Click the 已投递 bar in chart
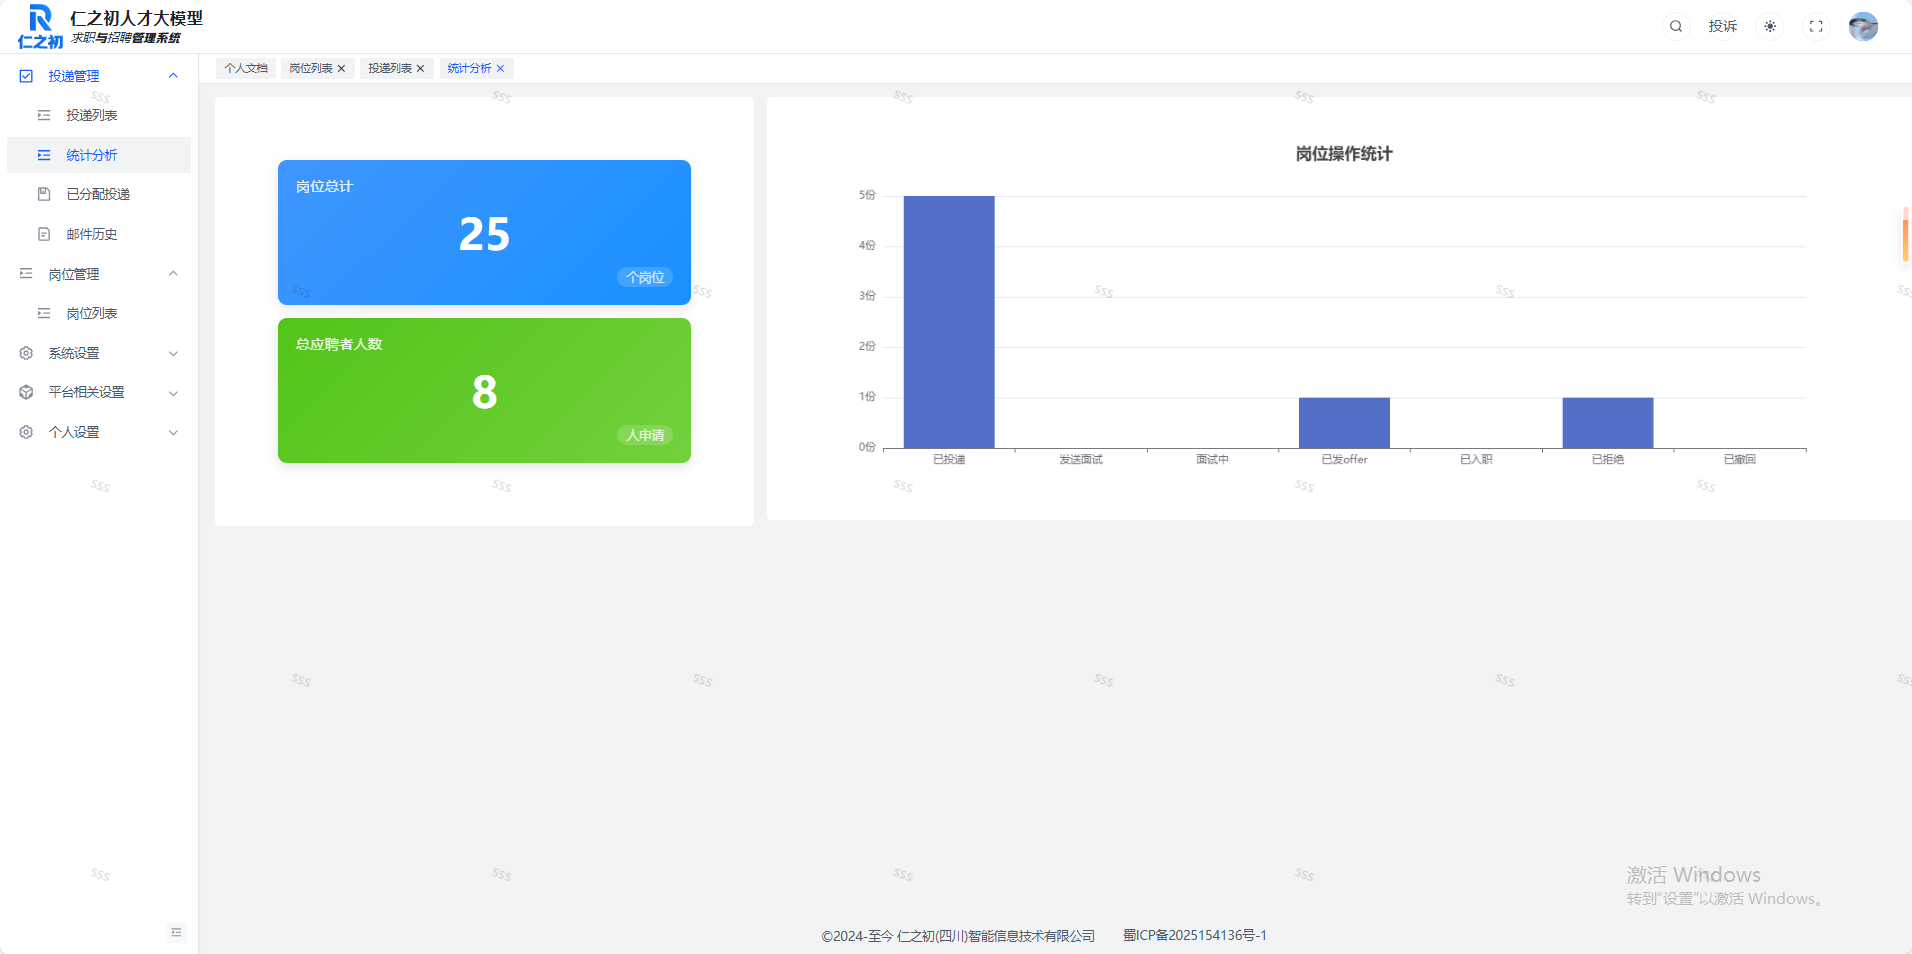The height and width of the screenshot is (954, 1912). pyautogui.click(x=949, y=322)
